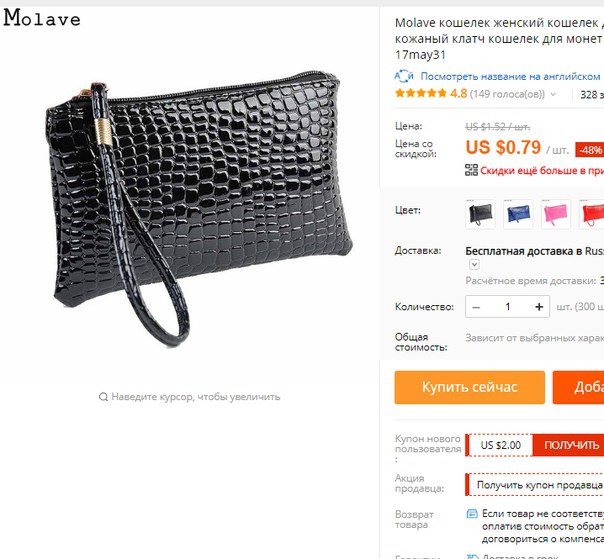Click the orange add to cart button
The height and width of the screenshot is (559, 604).
[579, 387]
